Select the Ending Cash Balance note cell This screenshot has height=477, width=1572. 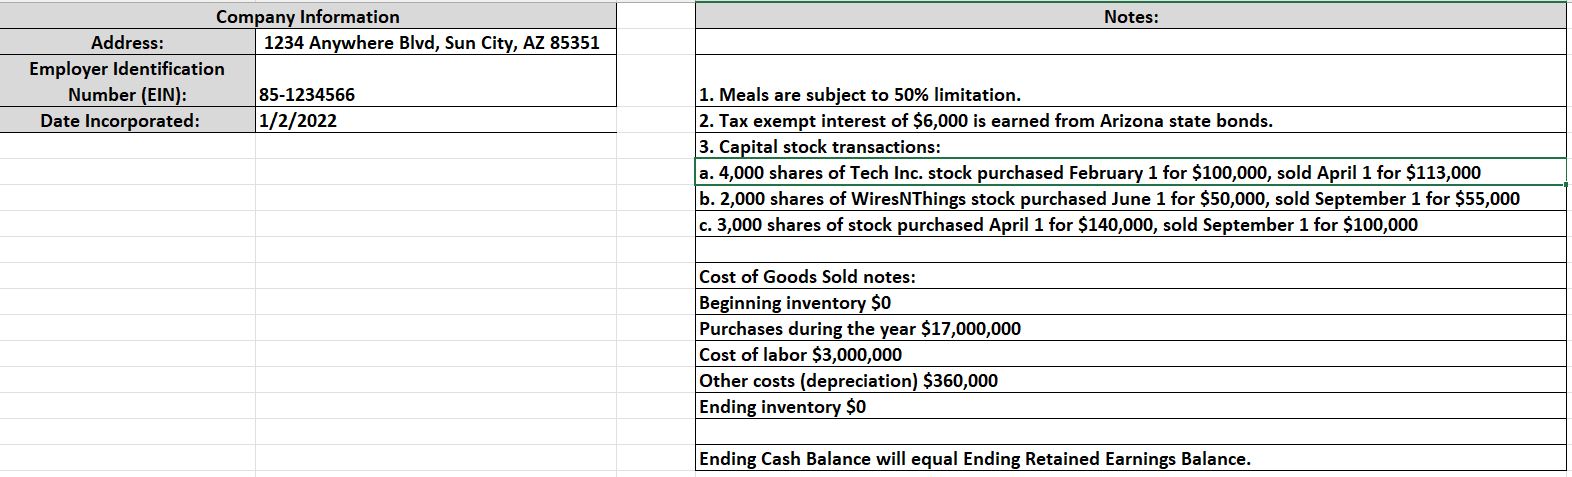1131,458
